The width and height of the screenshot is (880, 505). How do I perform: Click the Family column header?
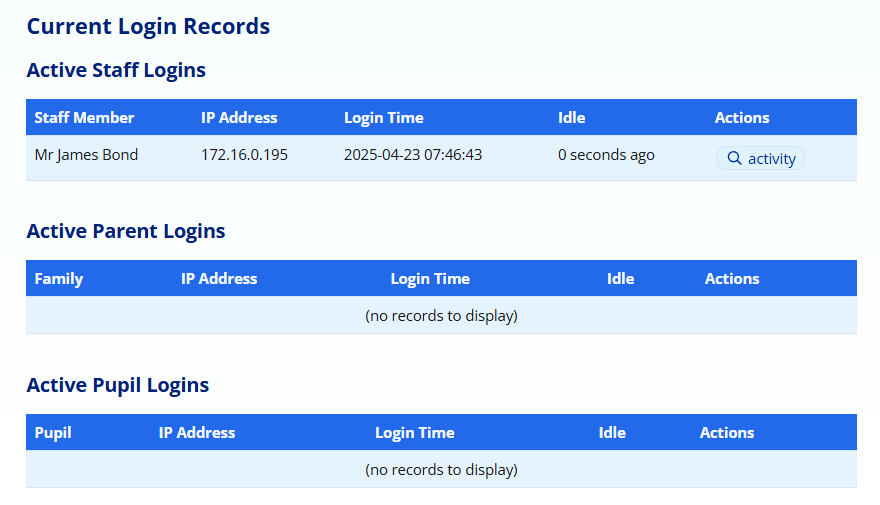click(x=59, y=278)
